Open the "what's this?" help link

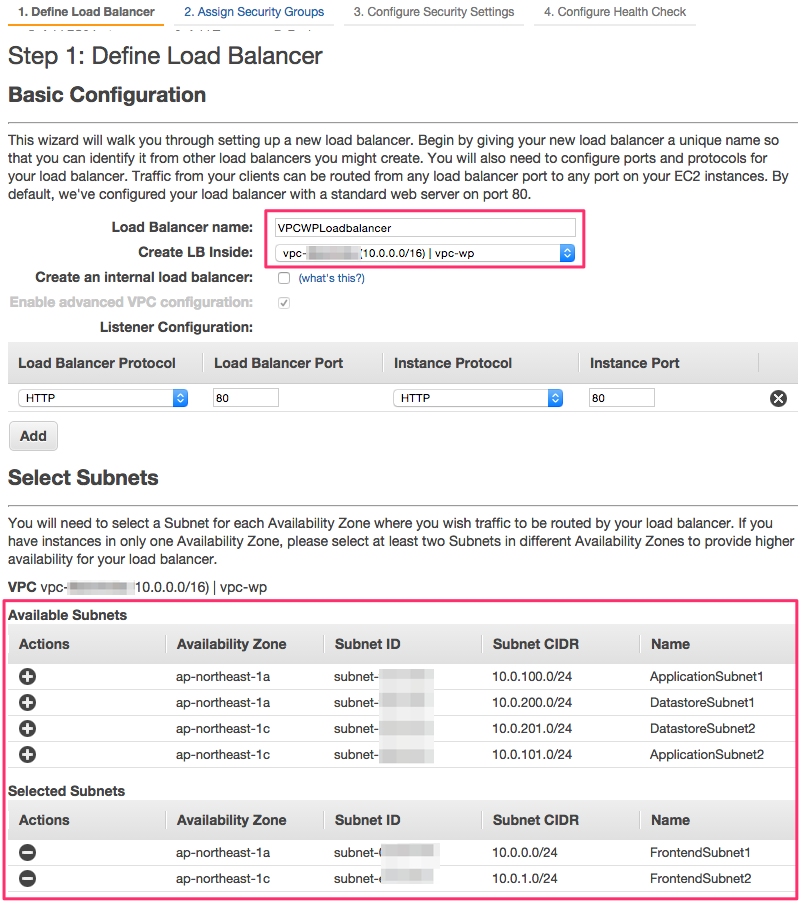pyautogui.click(x=331, y=278)
